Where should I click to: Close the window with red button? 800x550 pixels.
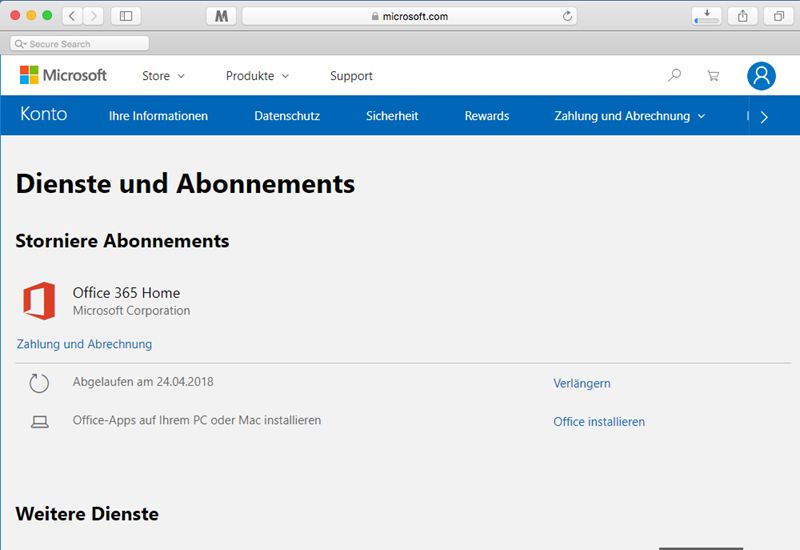15,15
